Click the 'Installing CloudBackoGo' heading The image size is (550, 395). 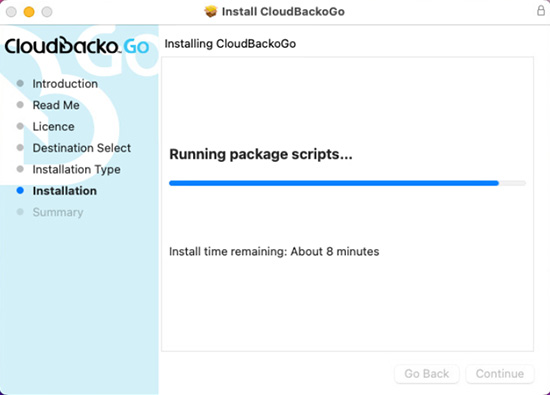(230, 44)
